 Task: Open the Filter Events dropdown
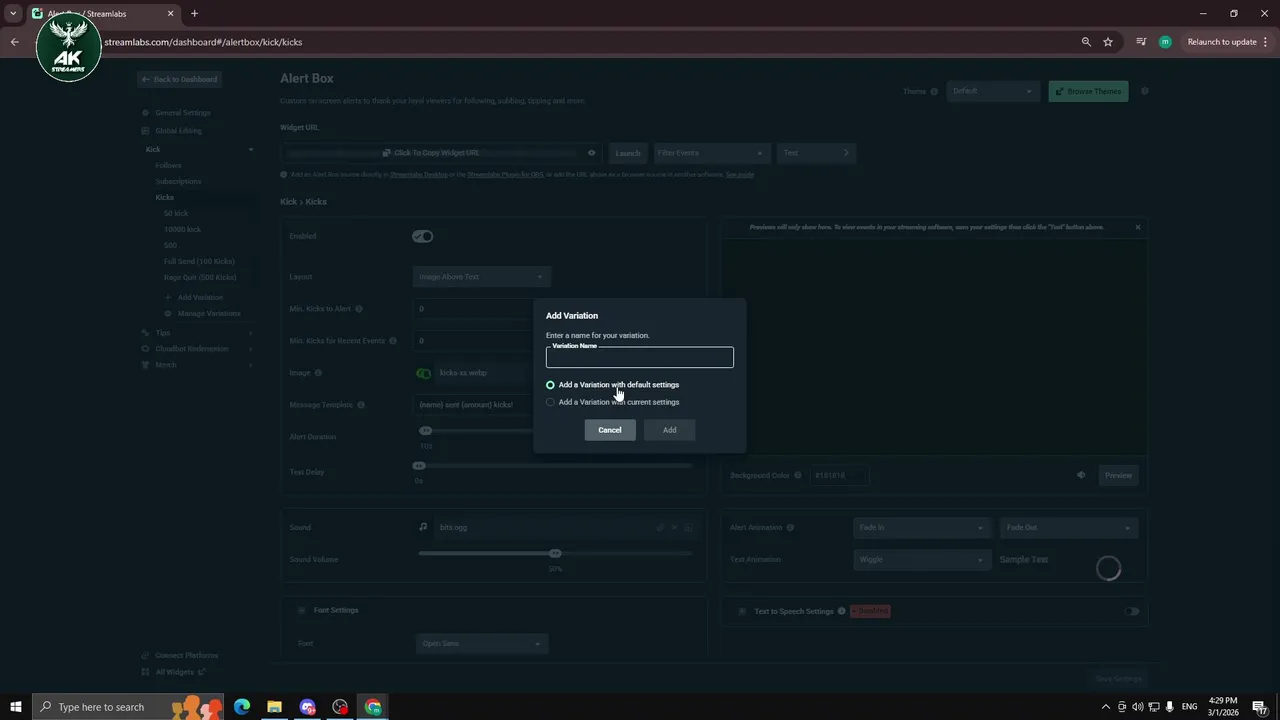pyautogui.click(x=711, y=153)
